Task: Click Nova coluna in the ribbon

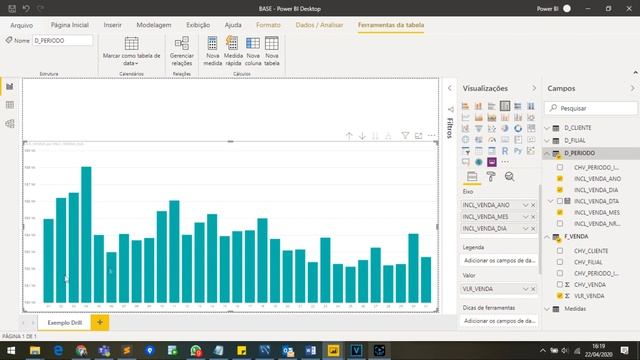Action: coord(253,51)
